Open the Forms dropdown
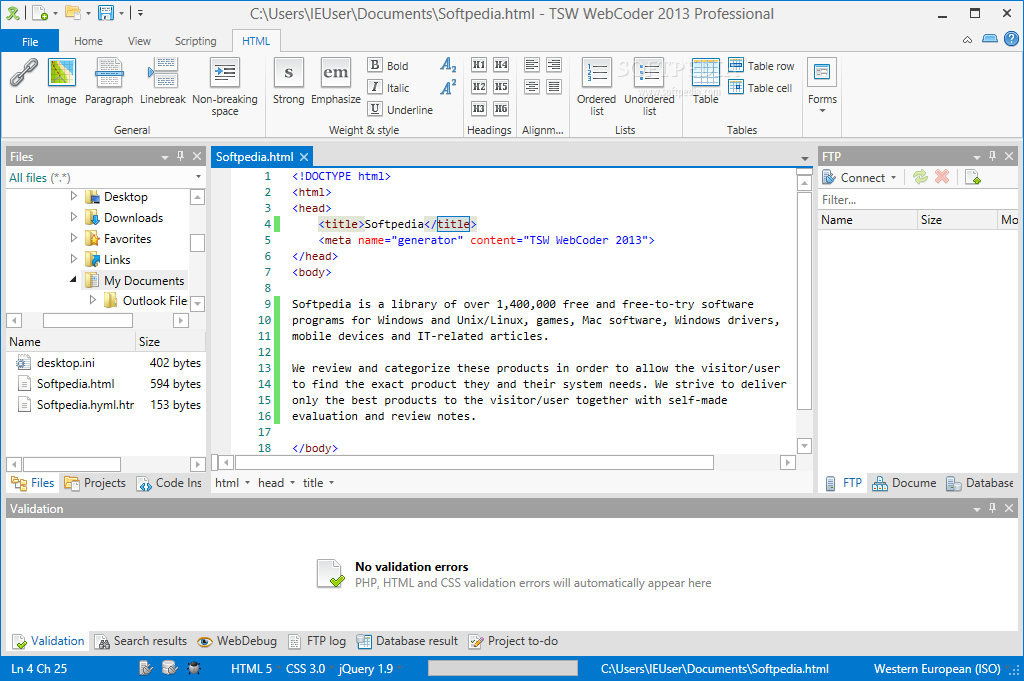1024x681 pixels. 822,86
